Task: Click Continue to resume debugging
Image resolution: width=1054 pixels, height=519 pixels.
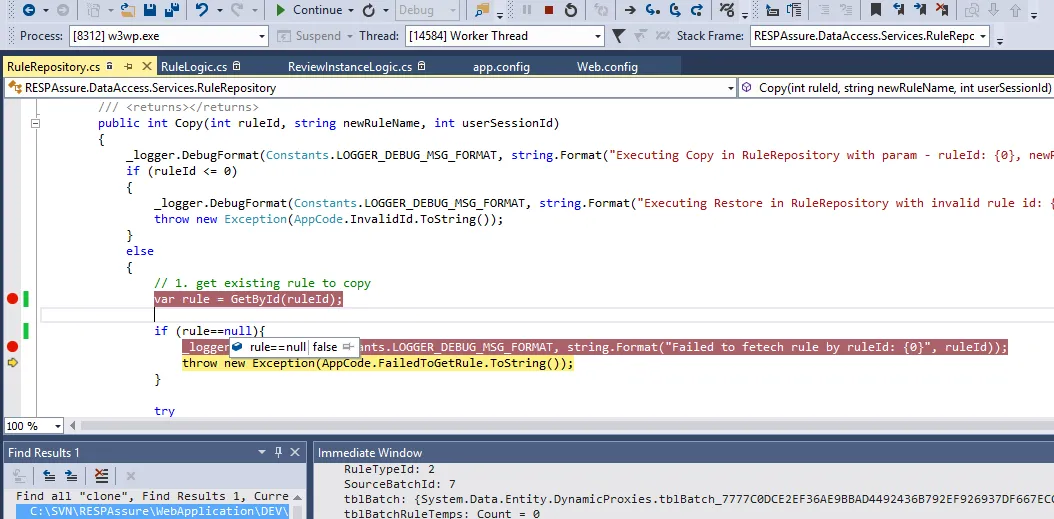Action: 309,10
